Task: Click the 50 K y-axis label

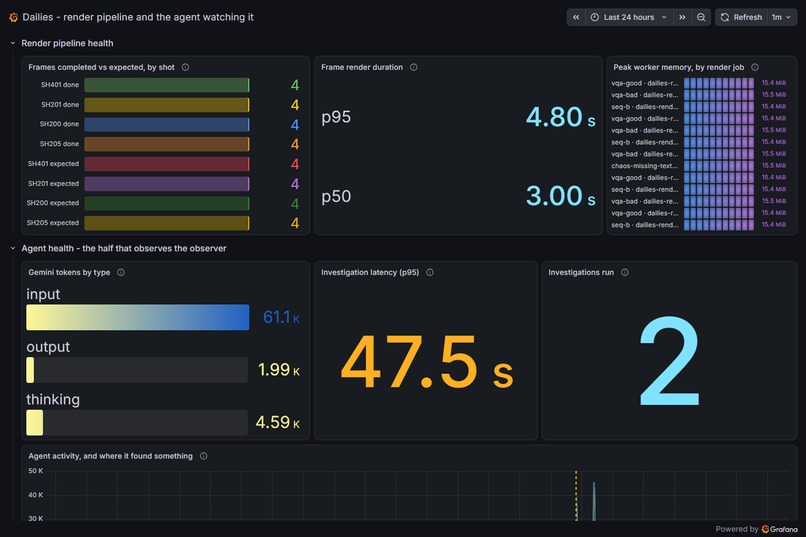Action: [x=35, y=471]
